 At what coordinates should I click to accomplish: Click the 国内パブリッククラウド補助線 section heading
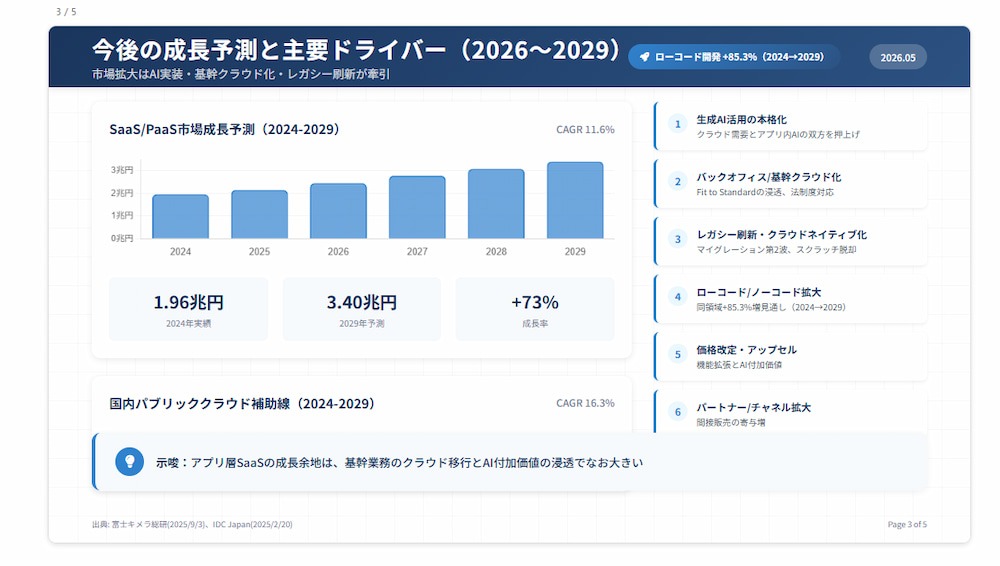pos(242,403)
